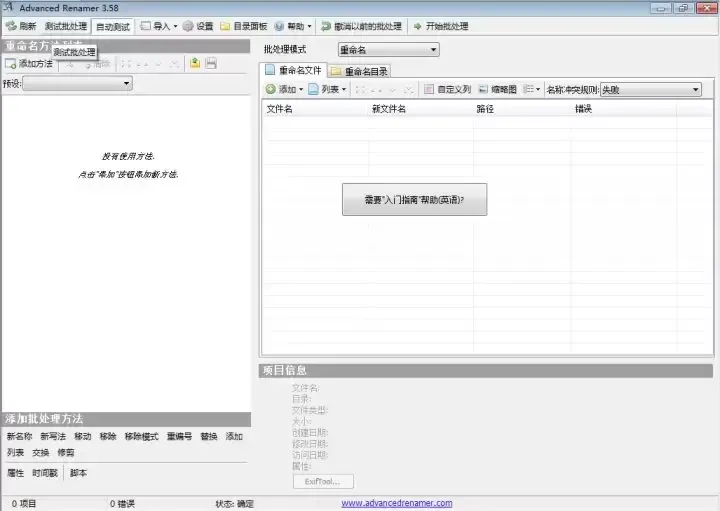Click the open methods folder icon
Image resolution: width=720 pixels, height=511 pixels.
pos(195,63)
